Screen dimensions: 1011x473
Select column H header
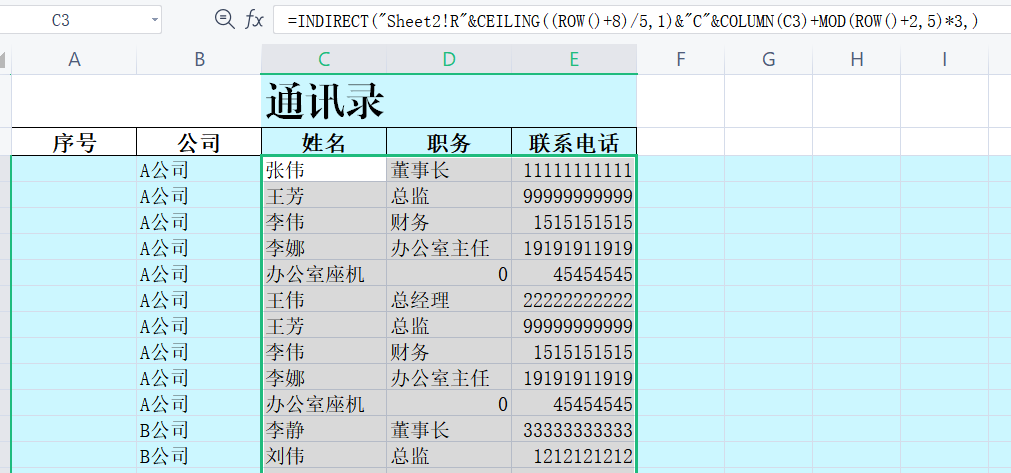(x=857, y=59)
